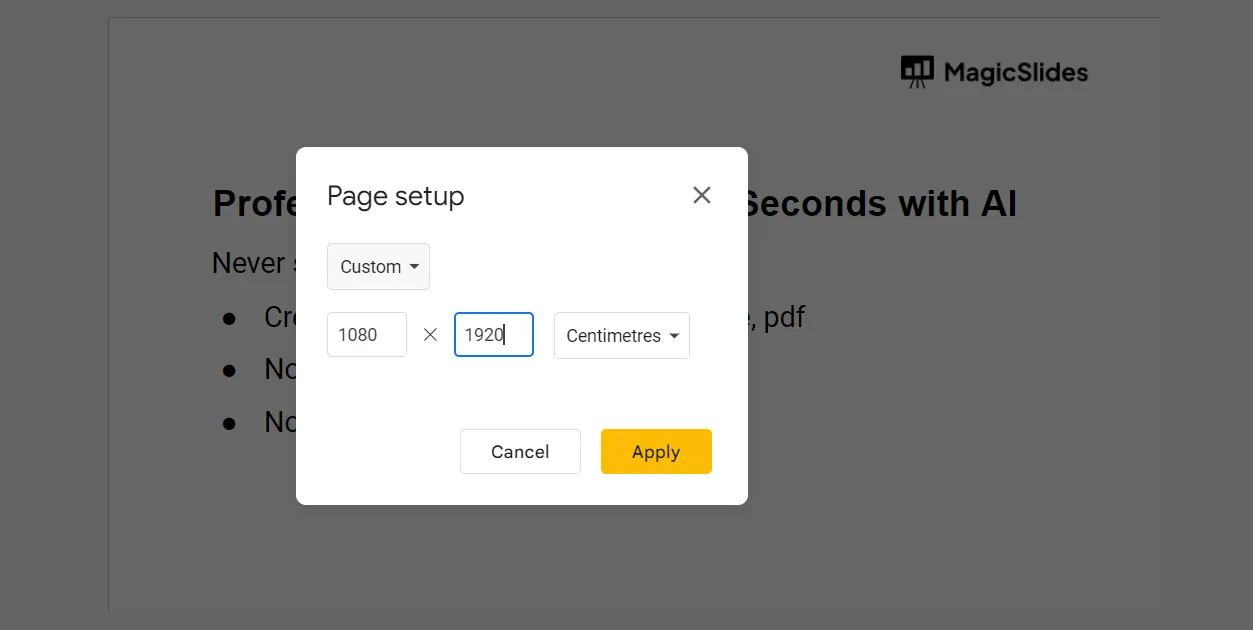Focus the height field showing 1920
Image resolution: width=1253 pixels, height=630 pixels.
pyautogui.click(x=493, y=335)
